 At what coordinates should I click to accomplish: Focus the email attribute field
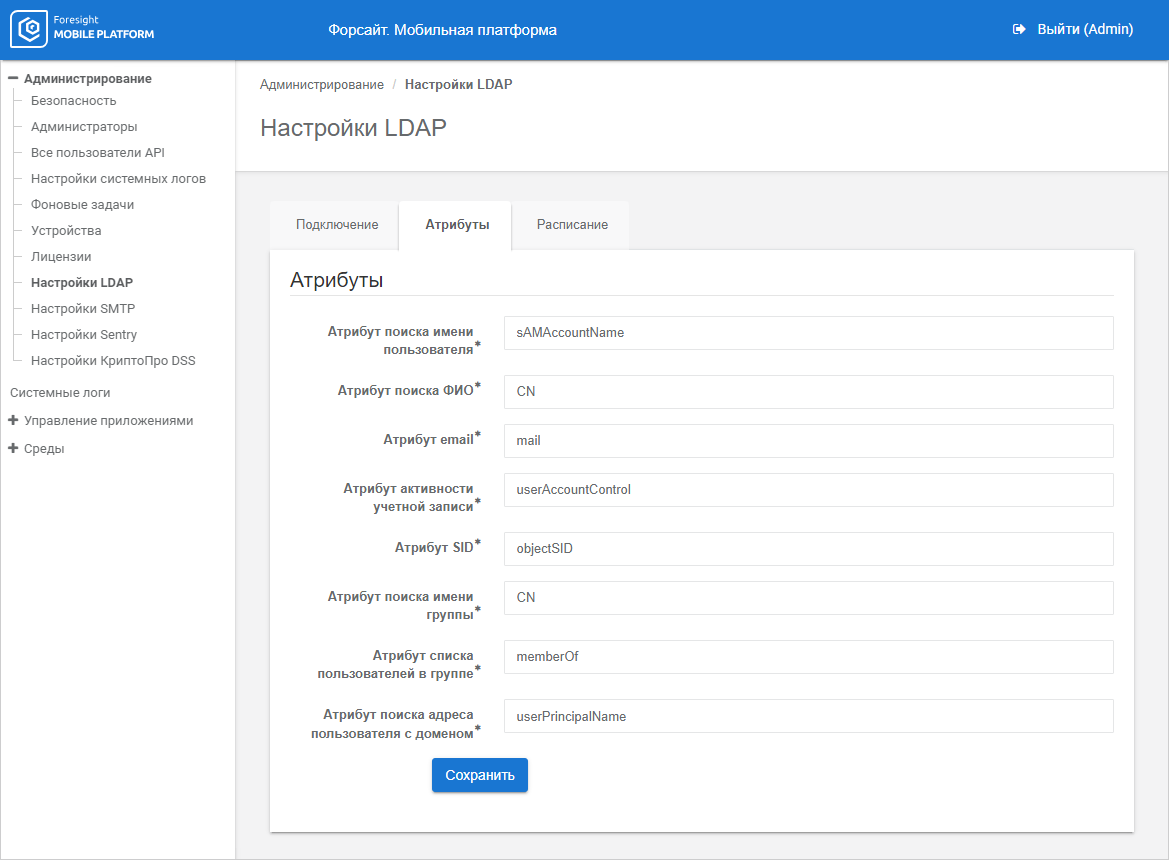[808, 441]
